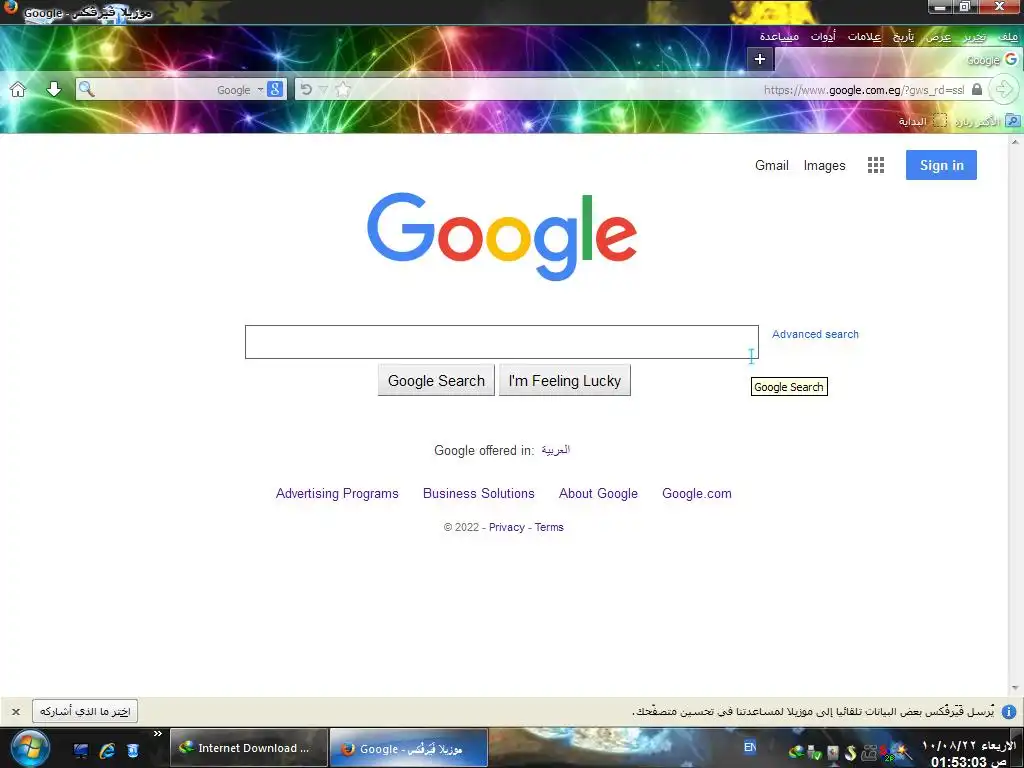The image size is (1024, 768).
Task: Open the search engine dropdown arrow
Action: [260, 89]
